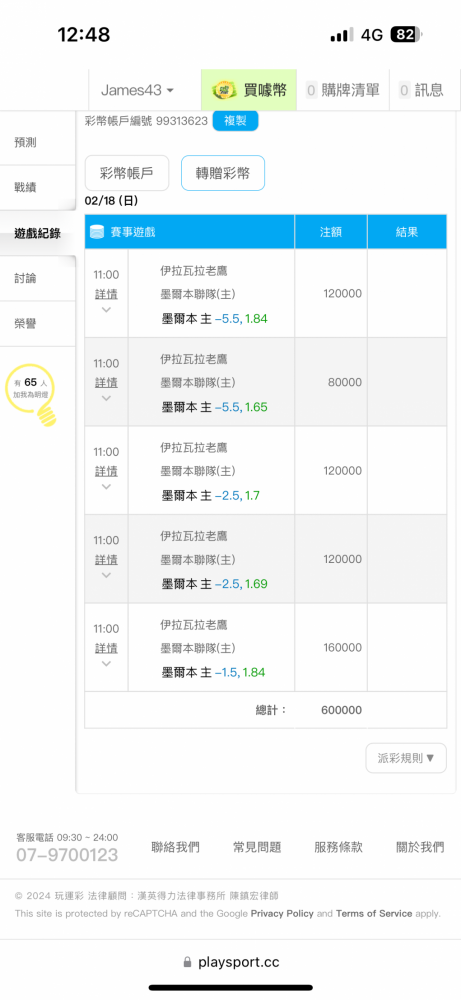Click the 複製 account number button
Screen dimensions: 461x1000
235,121
